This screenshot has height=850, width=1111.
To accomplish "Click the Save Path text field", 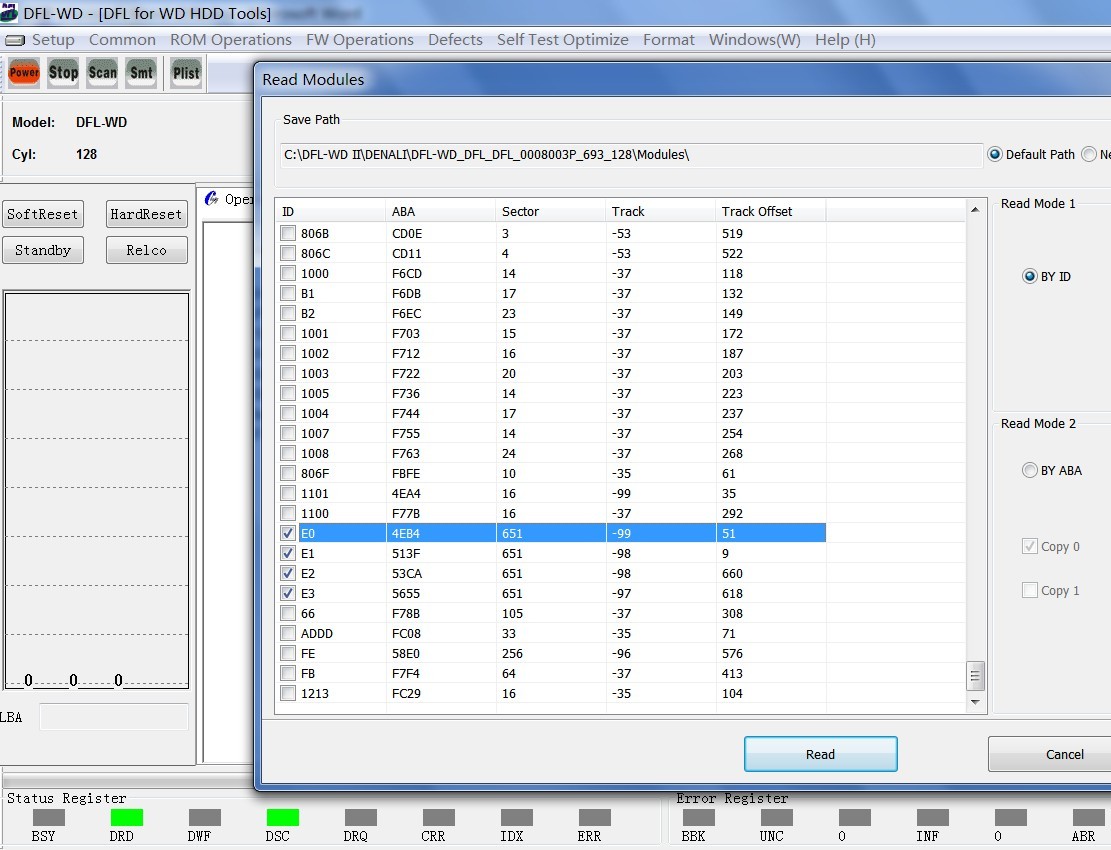I will pos(631,154).
